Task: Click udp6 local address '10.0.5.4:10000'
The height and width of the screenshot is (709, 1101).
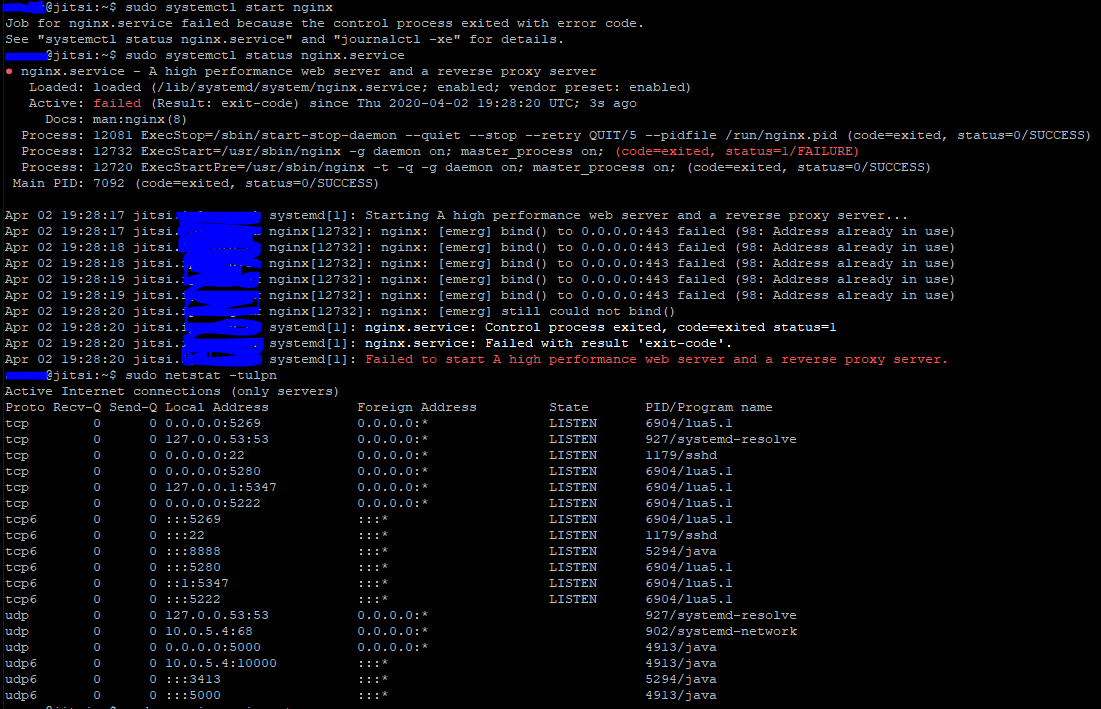Action: pyautogui.click(x=220, y=663)
